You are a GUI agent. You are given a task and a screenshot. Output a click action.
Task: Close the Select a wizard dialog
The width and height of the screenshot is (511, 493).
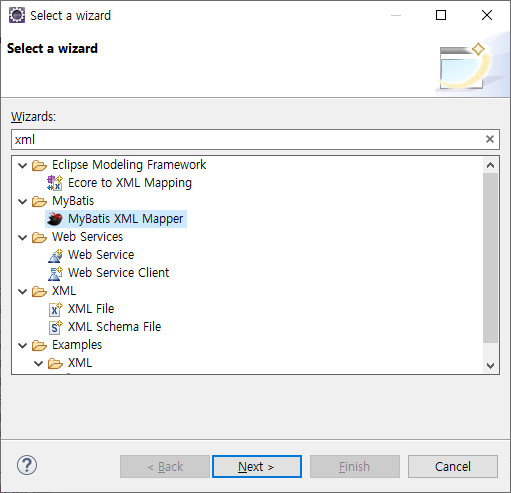coord(487,15)
